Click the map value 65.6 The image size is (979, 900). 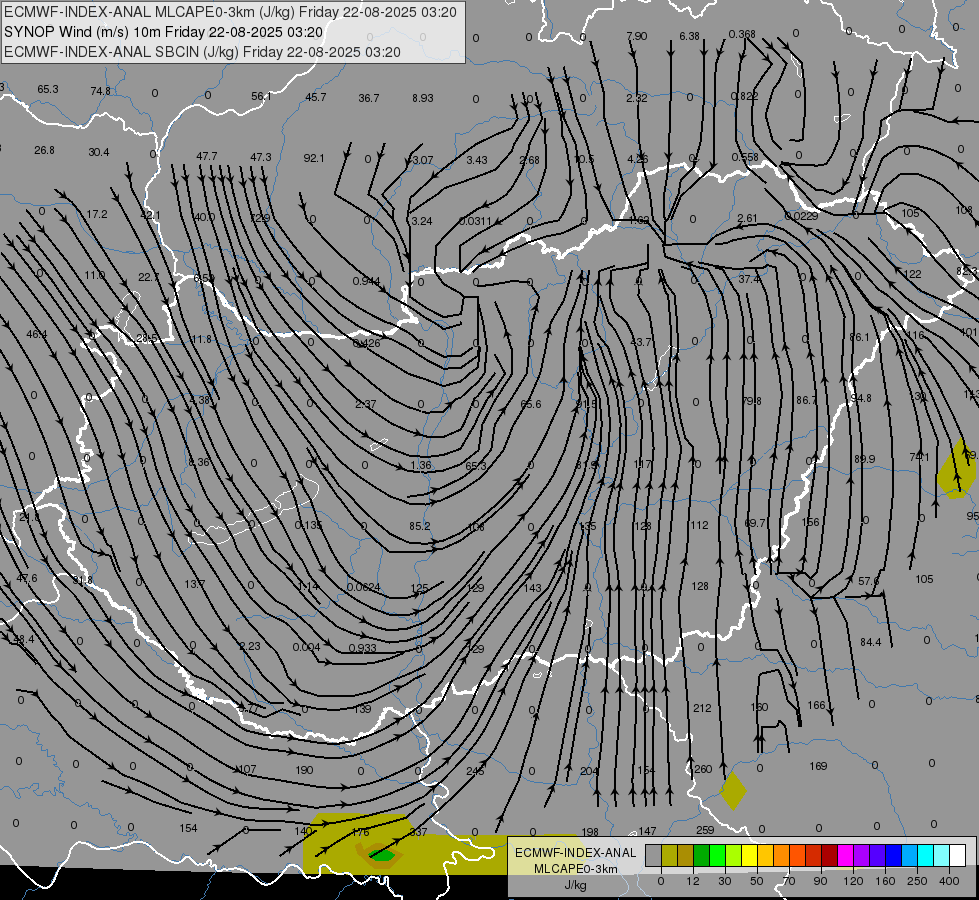531,404
